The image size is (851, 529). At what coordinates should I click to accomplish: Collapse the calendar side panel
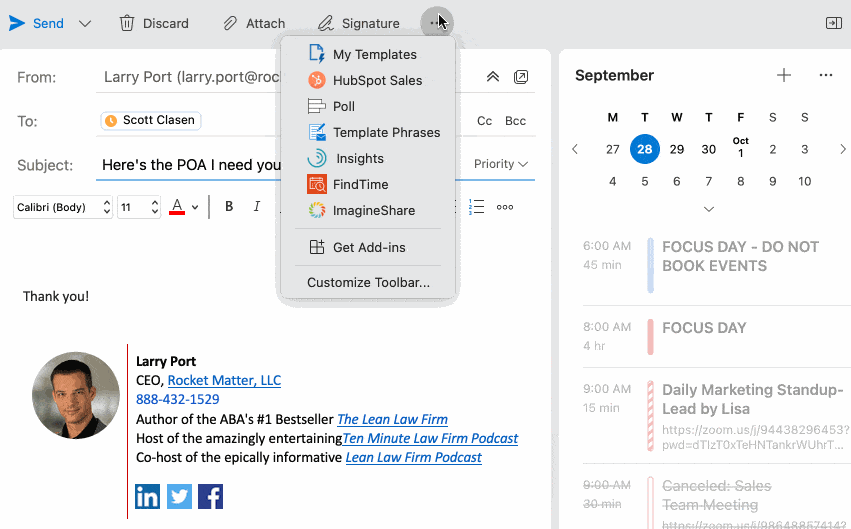pyautogui.click(x=833, y=23)
